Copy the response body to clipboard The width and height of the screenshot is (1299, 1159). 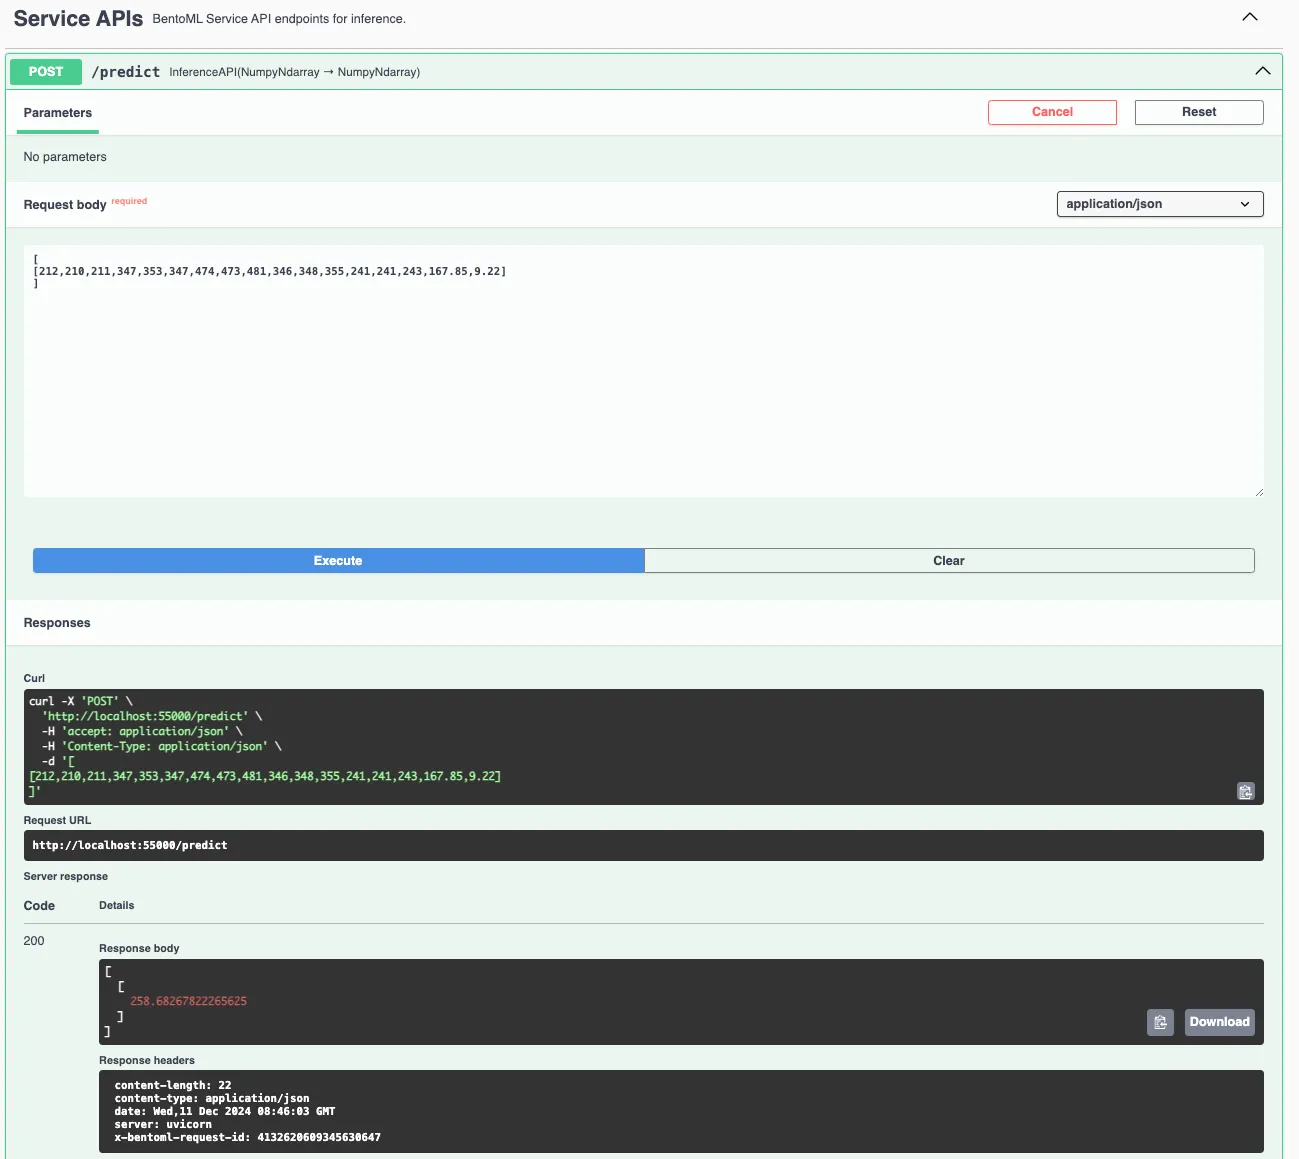[x=1160, y=1022]
